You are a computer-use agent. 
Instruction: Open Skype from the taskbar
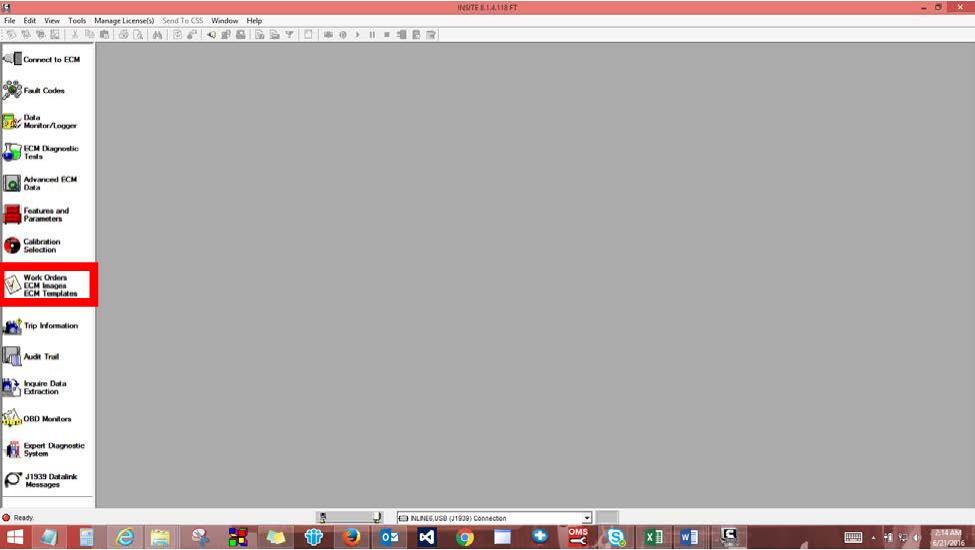[x=616, y=537]
